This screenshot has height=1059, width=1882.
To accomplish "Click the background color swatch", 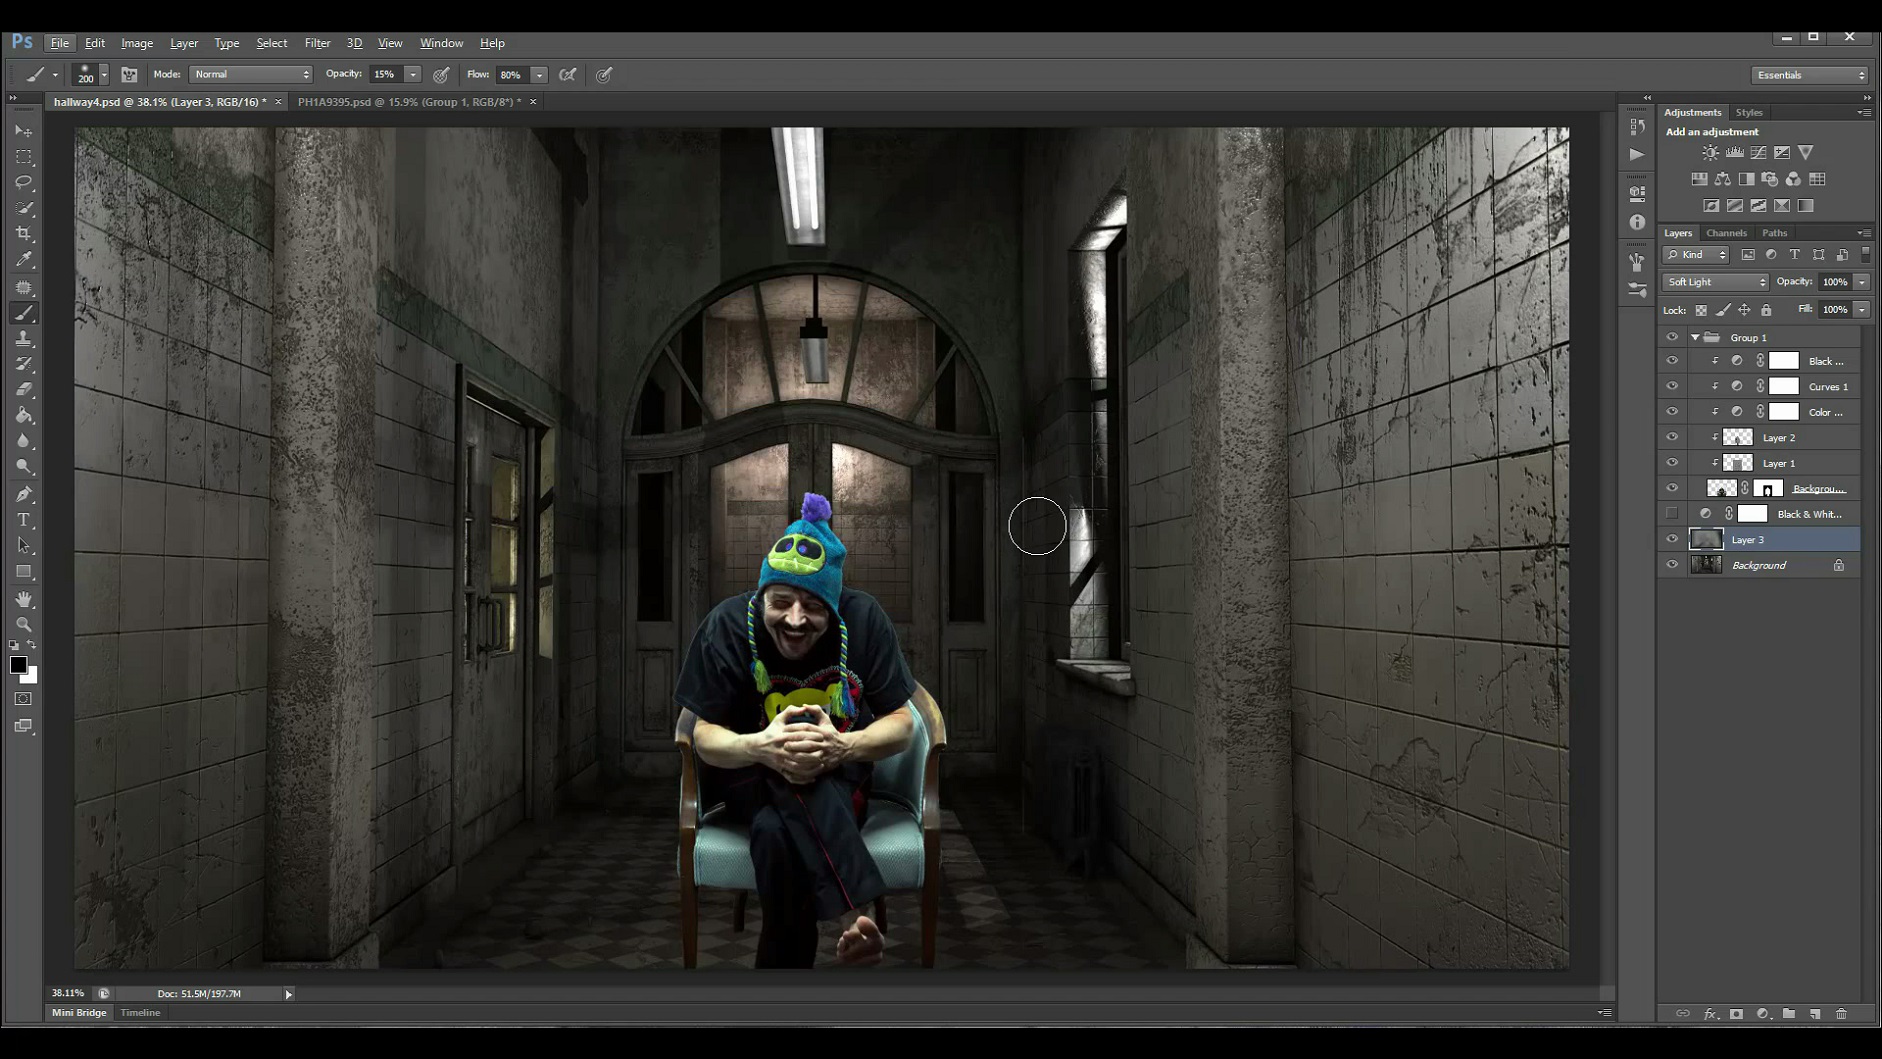I will pos(32,677).
